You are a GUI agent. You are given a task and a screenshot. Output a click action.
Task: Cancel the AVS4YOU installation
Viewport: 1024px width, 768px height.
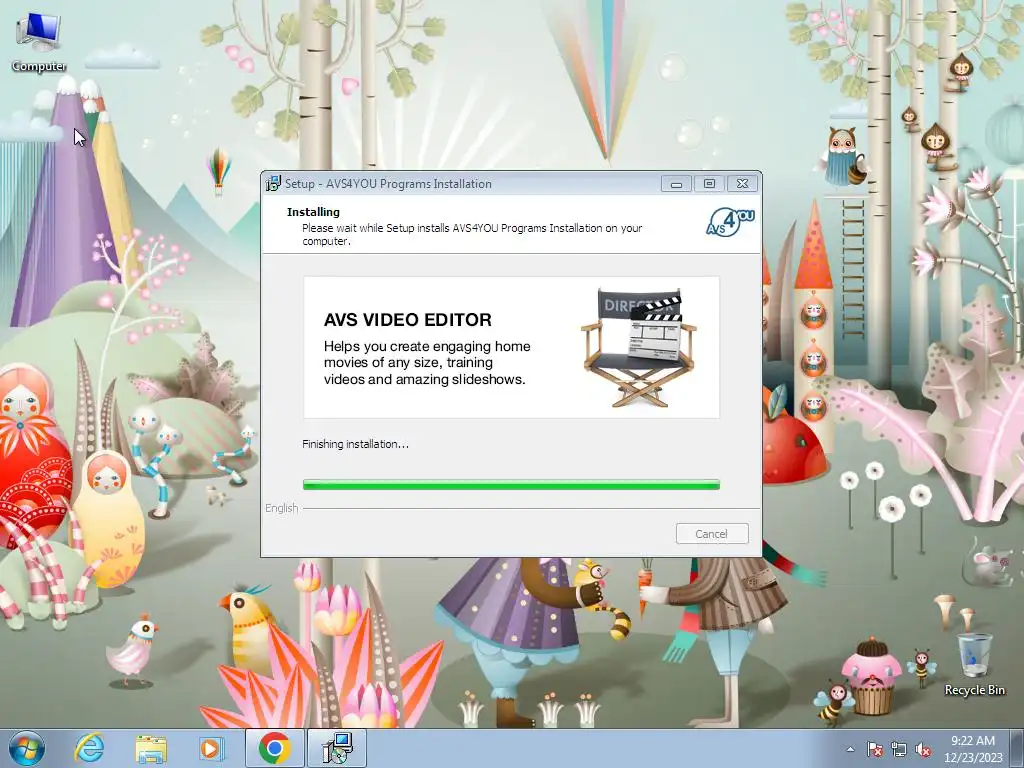[712, 534]
